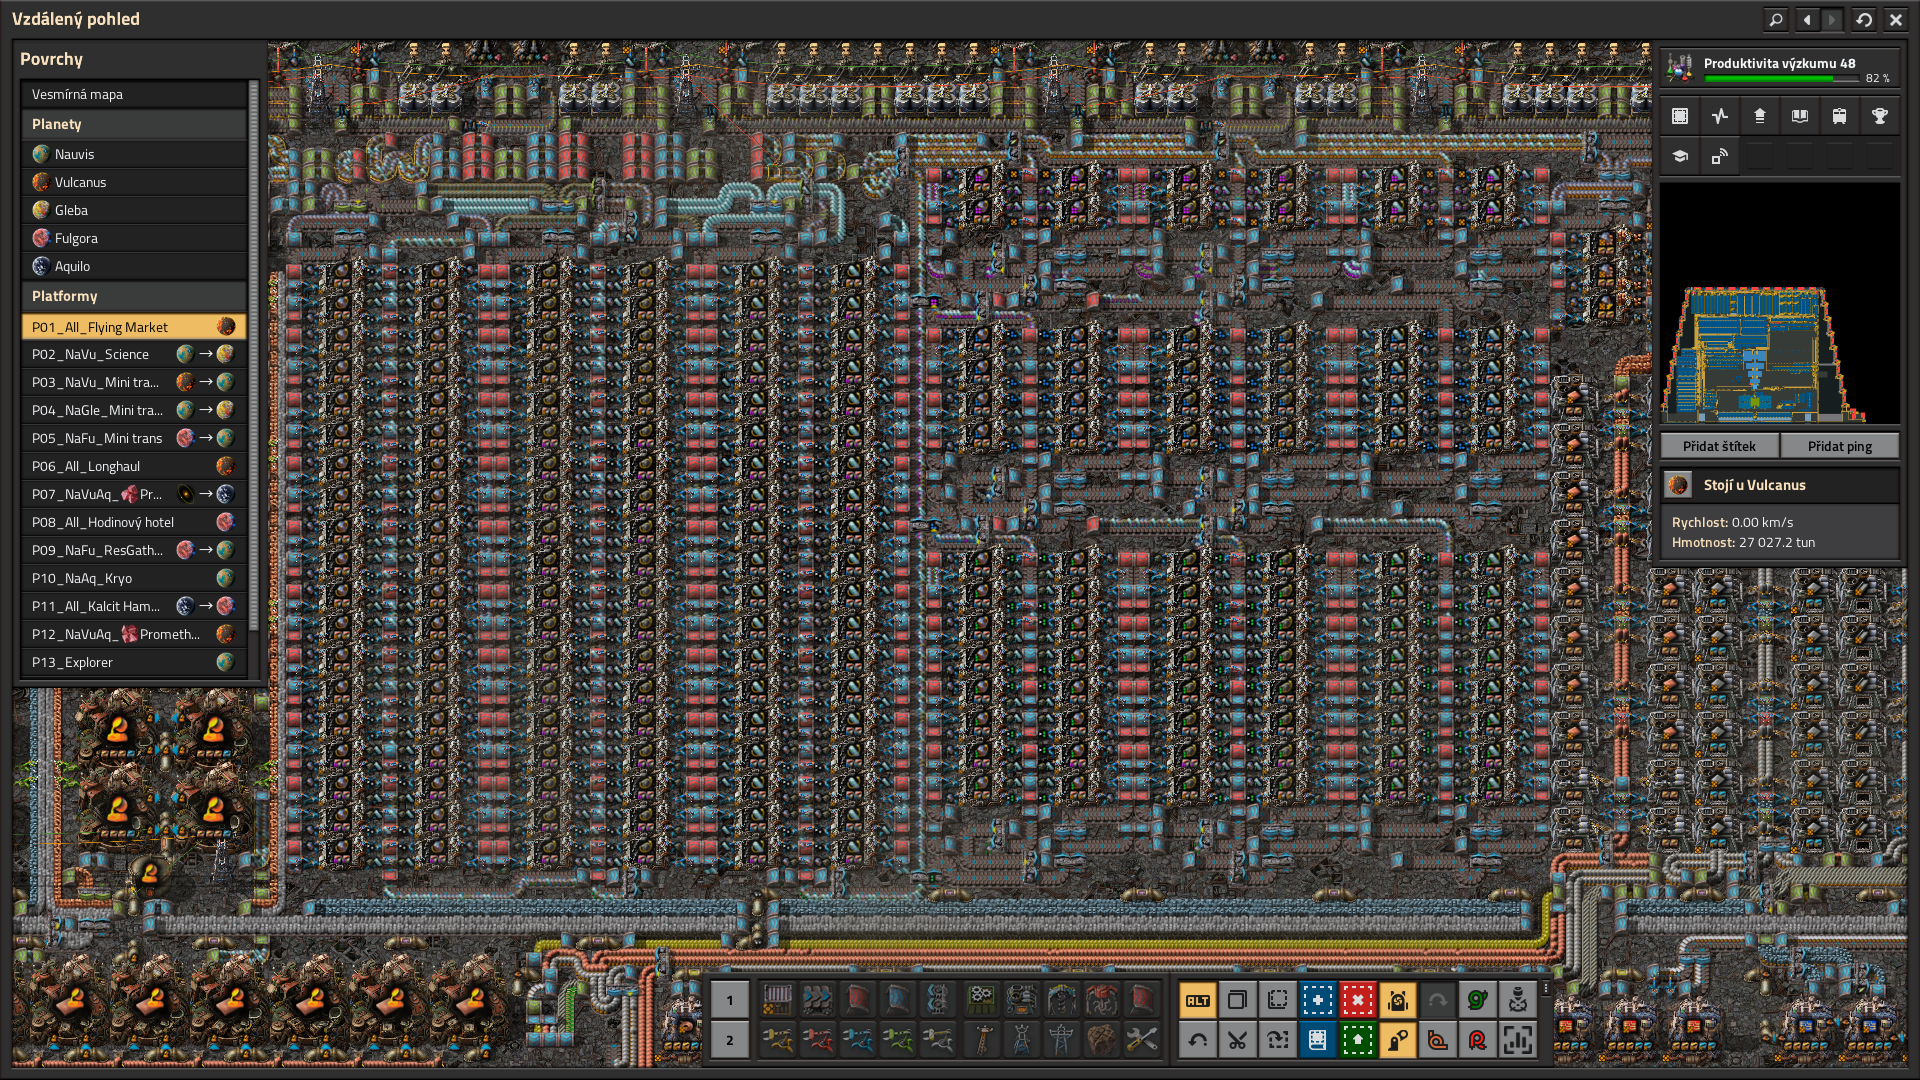
Task: Select the blue blueprint tool
Action: pos(1317,1000)
